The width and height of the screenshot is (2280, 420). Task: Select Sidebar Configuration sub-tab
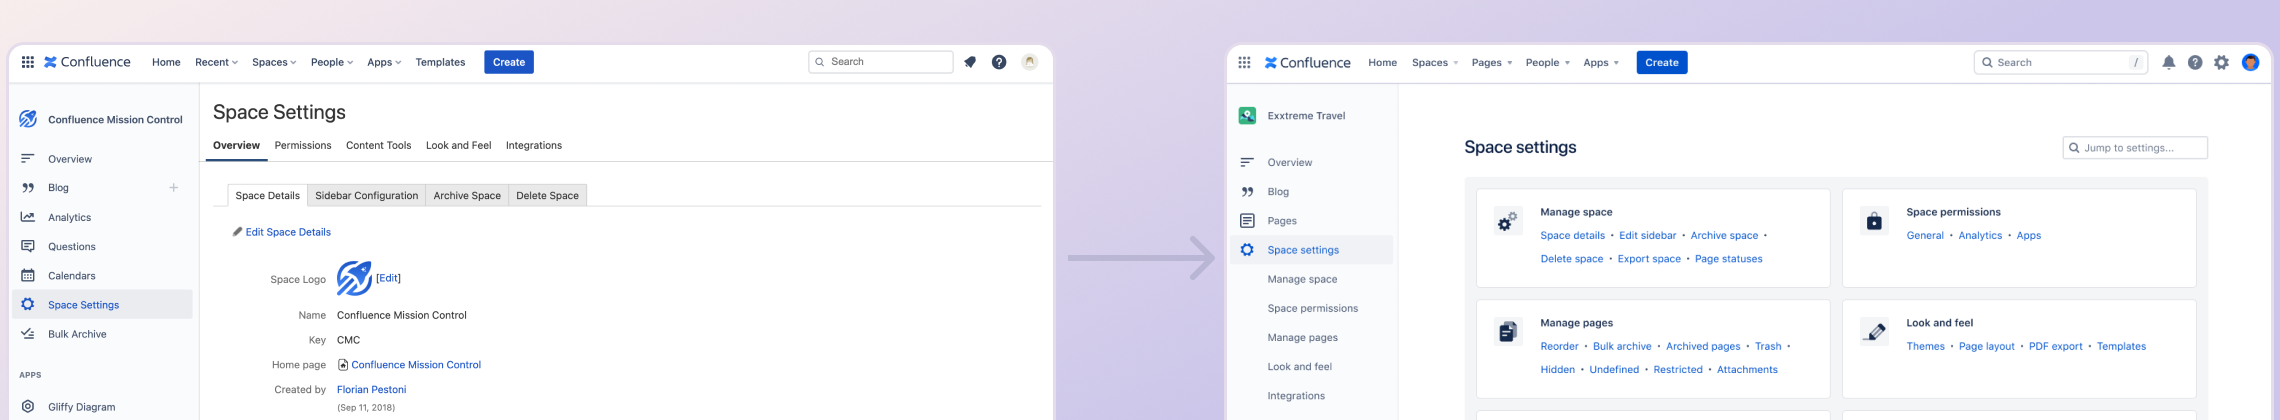click(x=367, y=195)
